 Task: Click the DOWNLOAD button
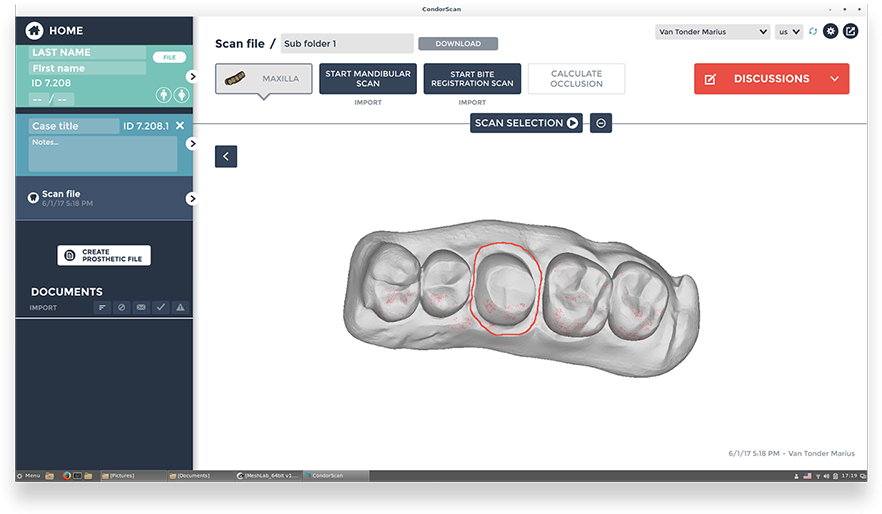[458, 43]
